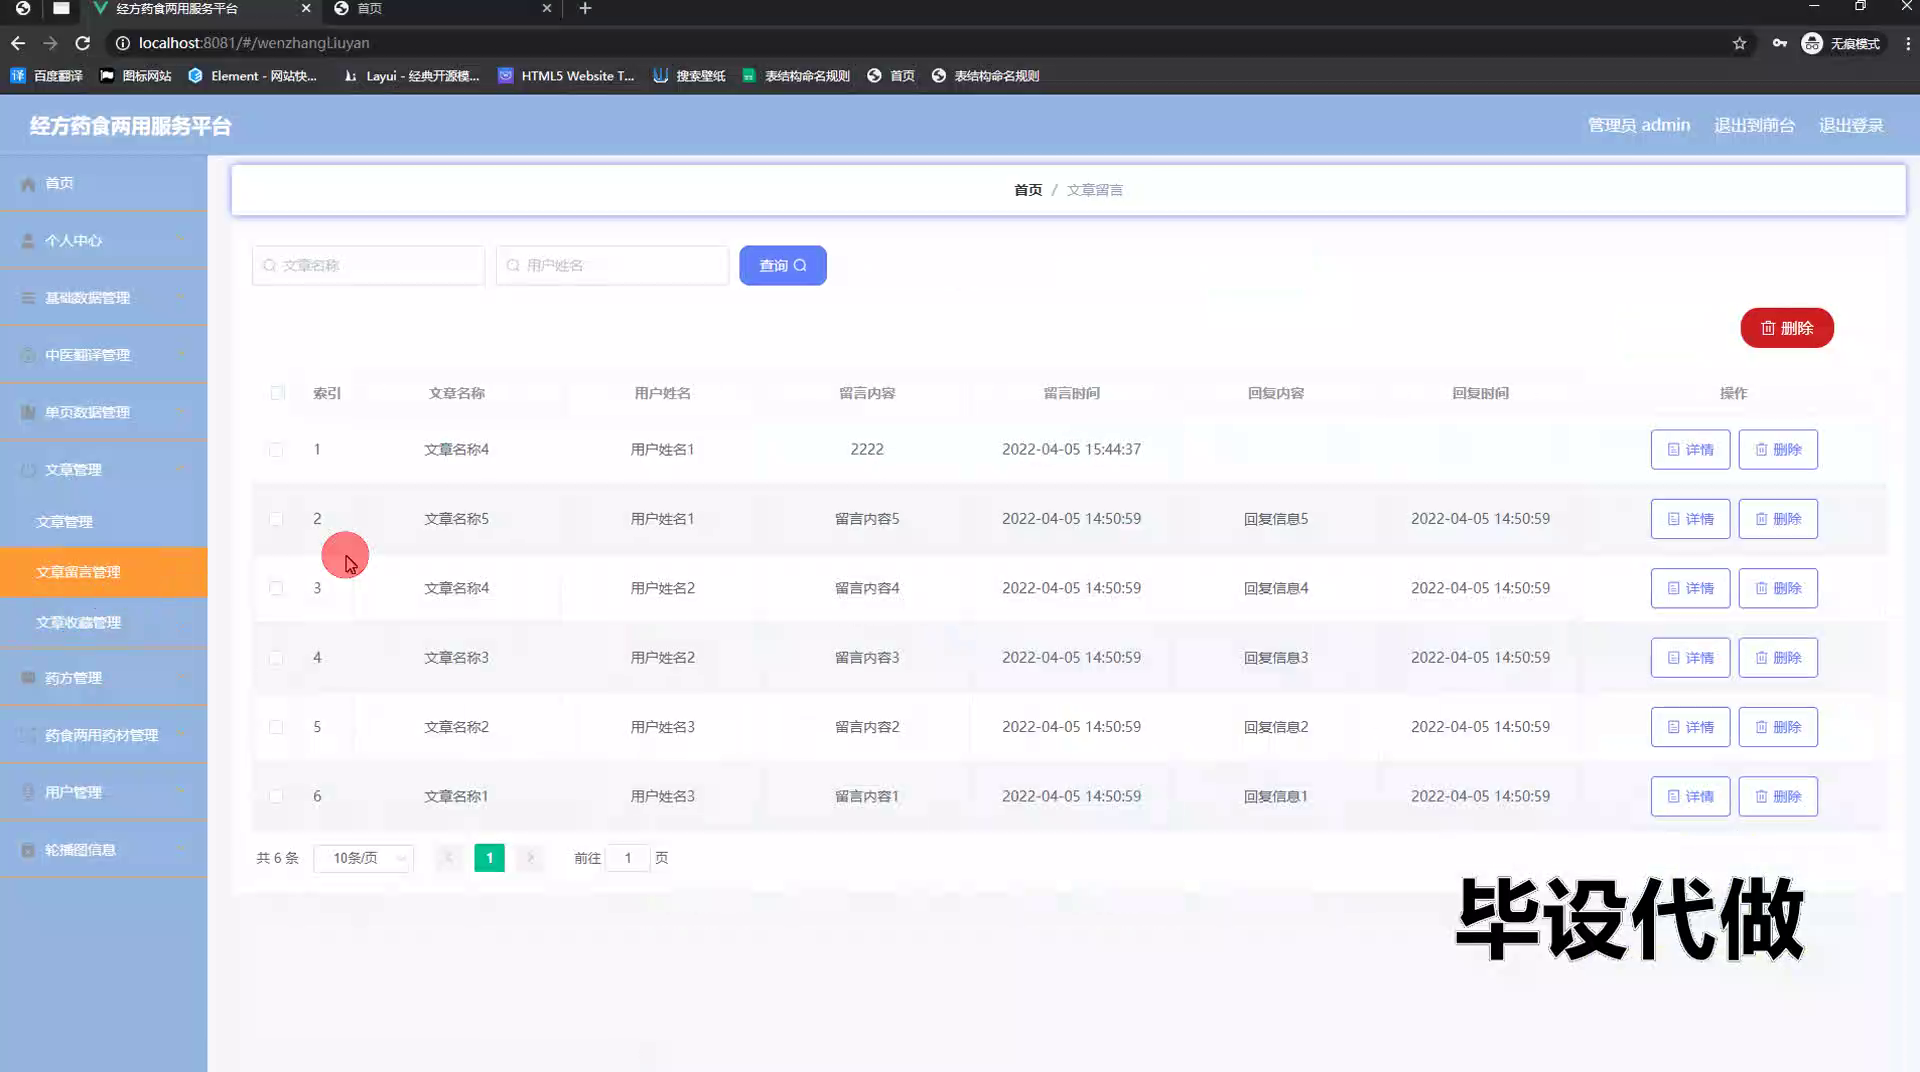Click the 个人中心 person icon
Screen dimensions: 1920x1072
pos(28,241)
